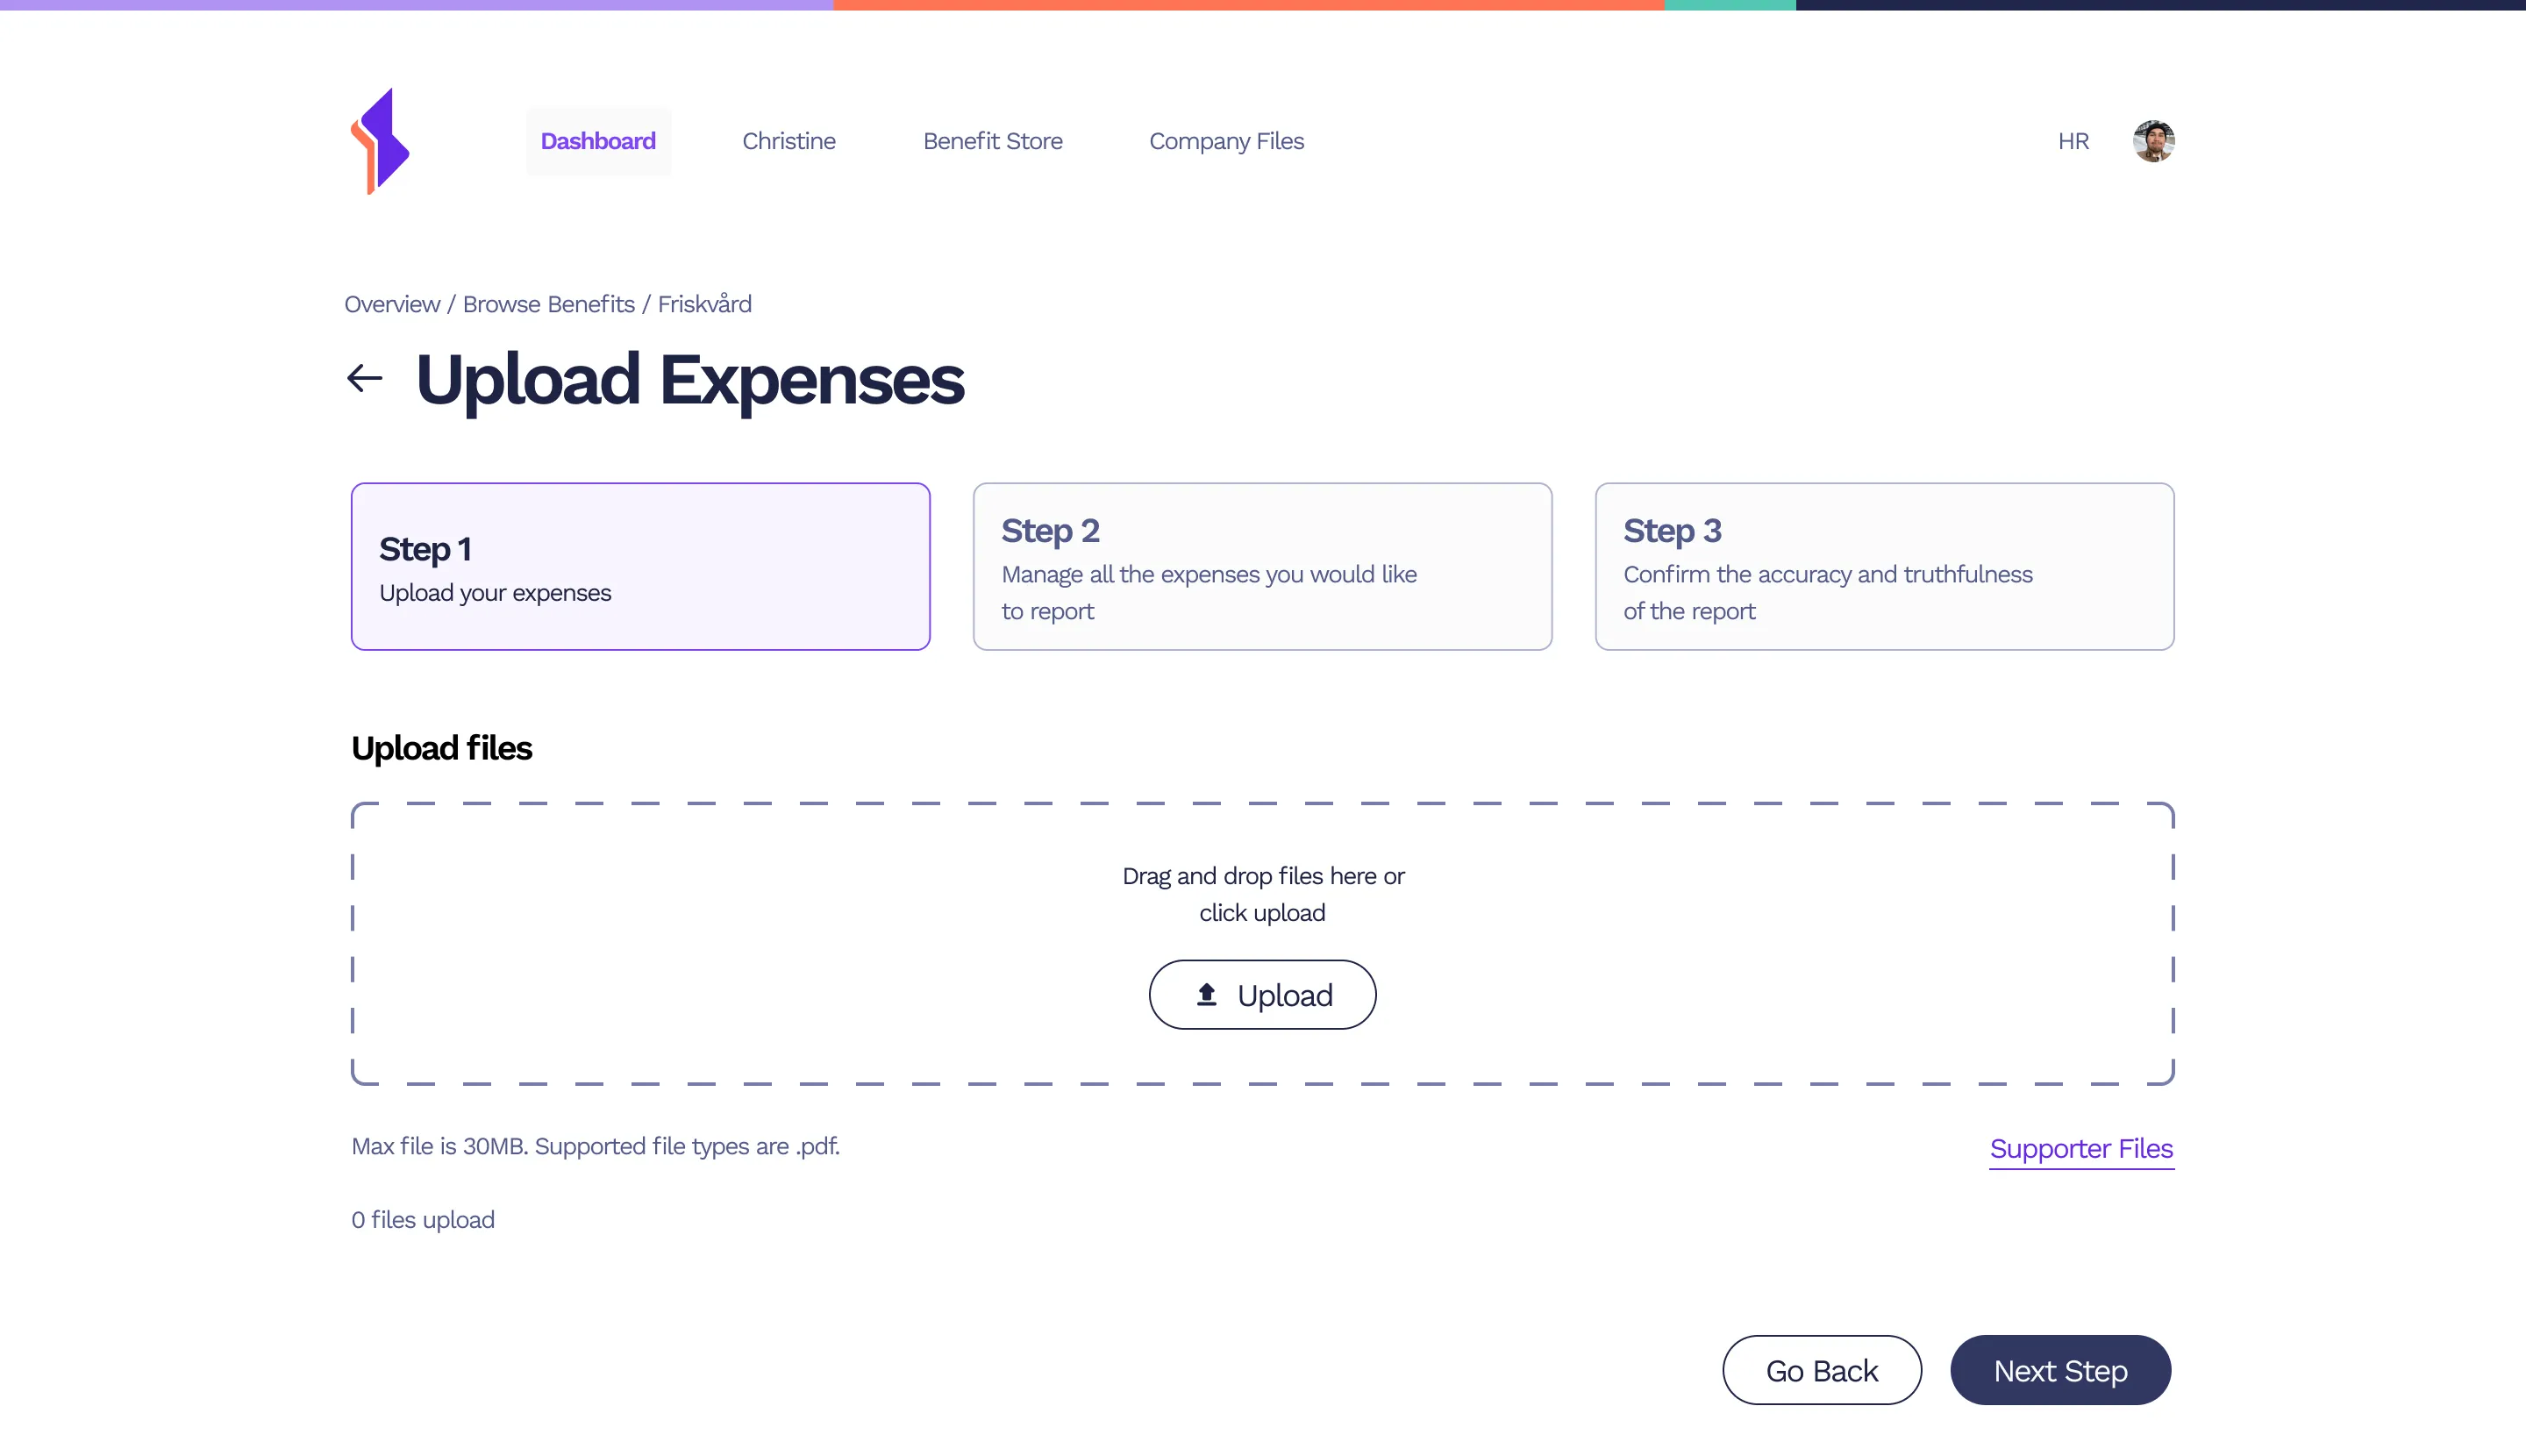
Task: Select the Step 3 confirm report card
Action: (1884, 567)
